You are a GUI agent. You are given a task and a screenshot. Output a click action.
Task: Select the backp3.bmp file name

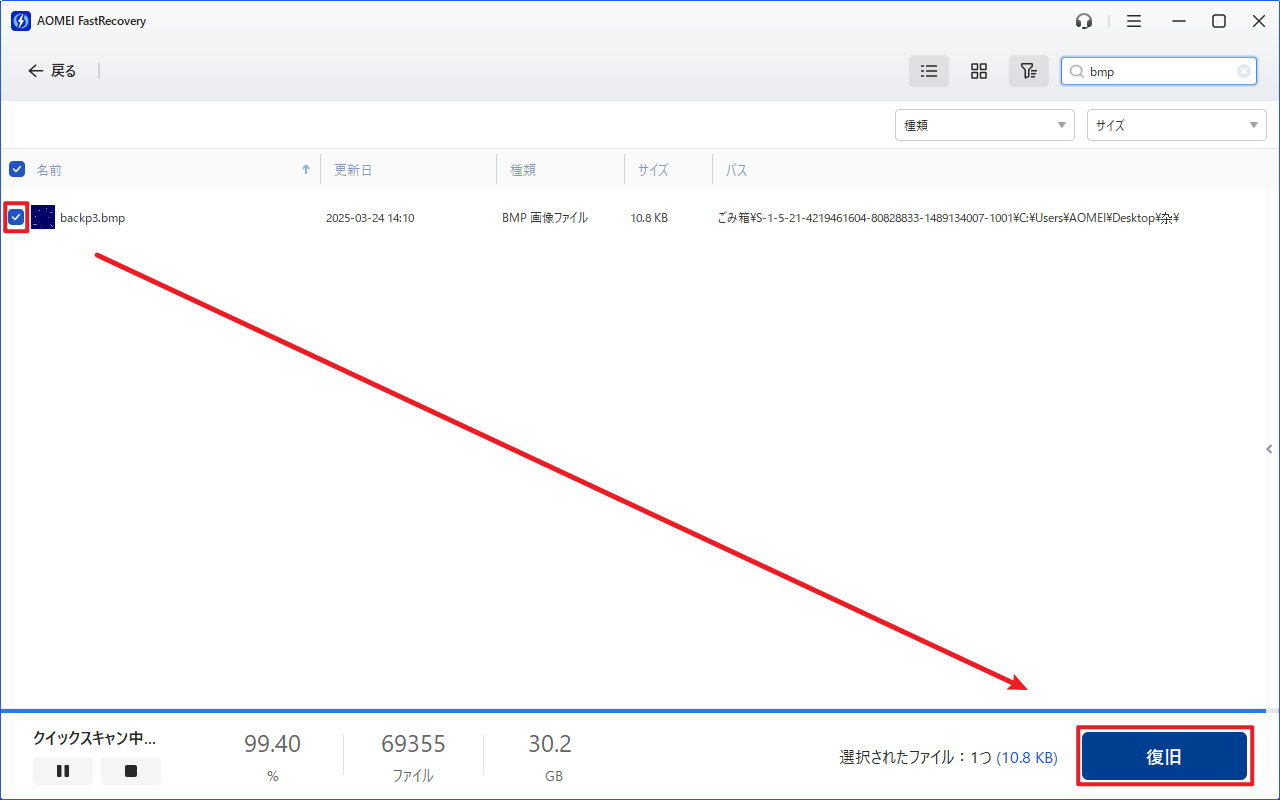click(93, 218)
